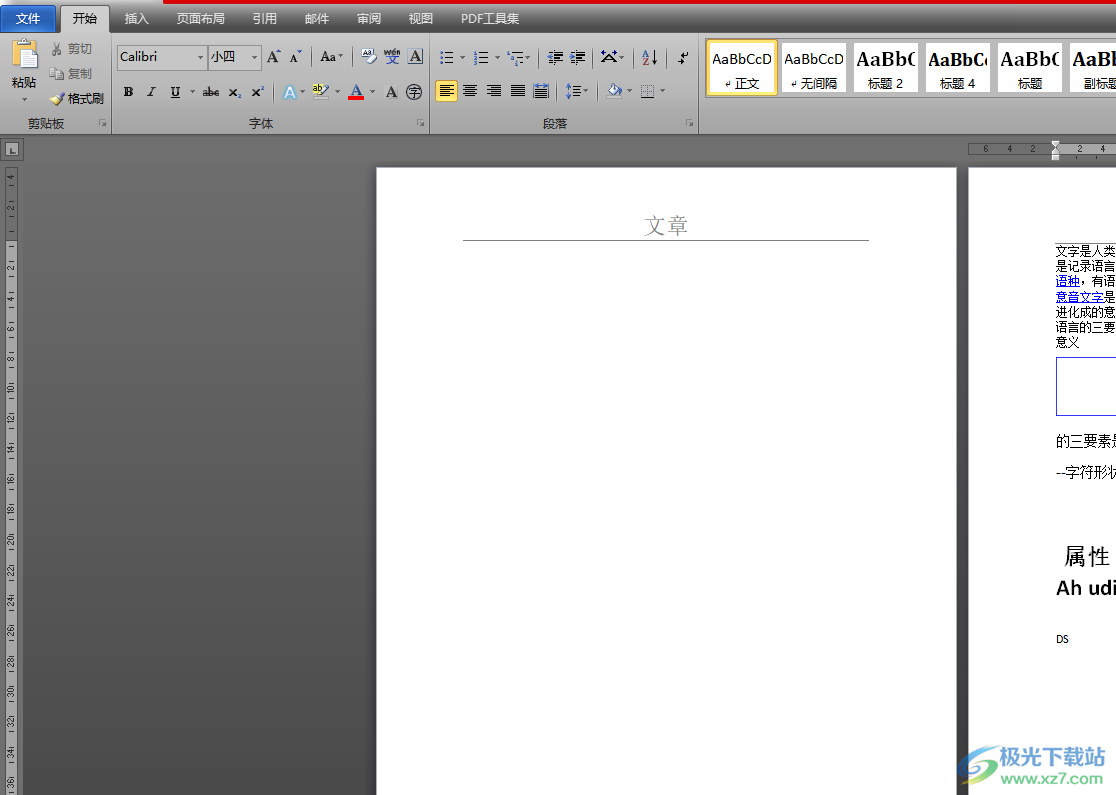Justify paragraph text
1116x795 pixels.
tap(517, 90)
